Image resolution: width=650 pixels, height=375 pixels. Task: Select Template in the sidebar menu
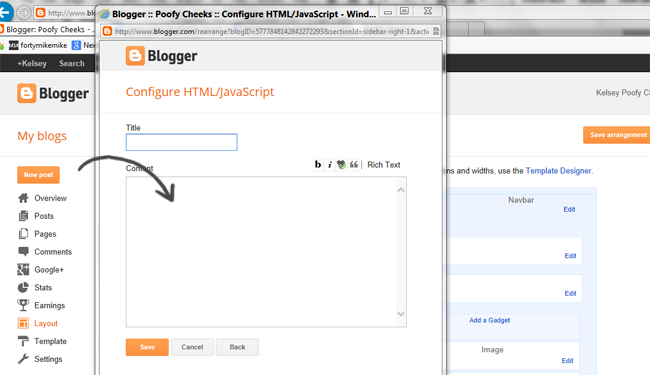(50, 341)
